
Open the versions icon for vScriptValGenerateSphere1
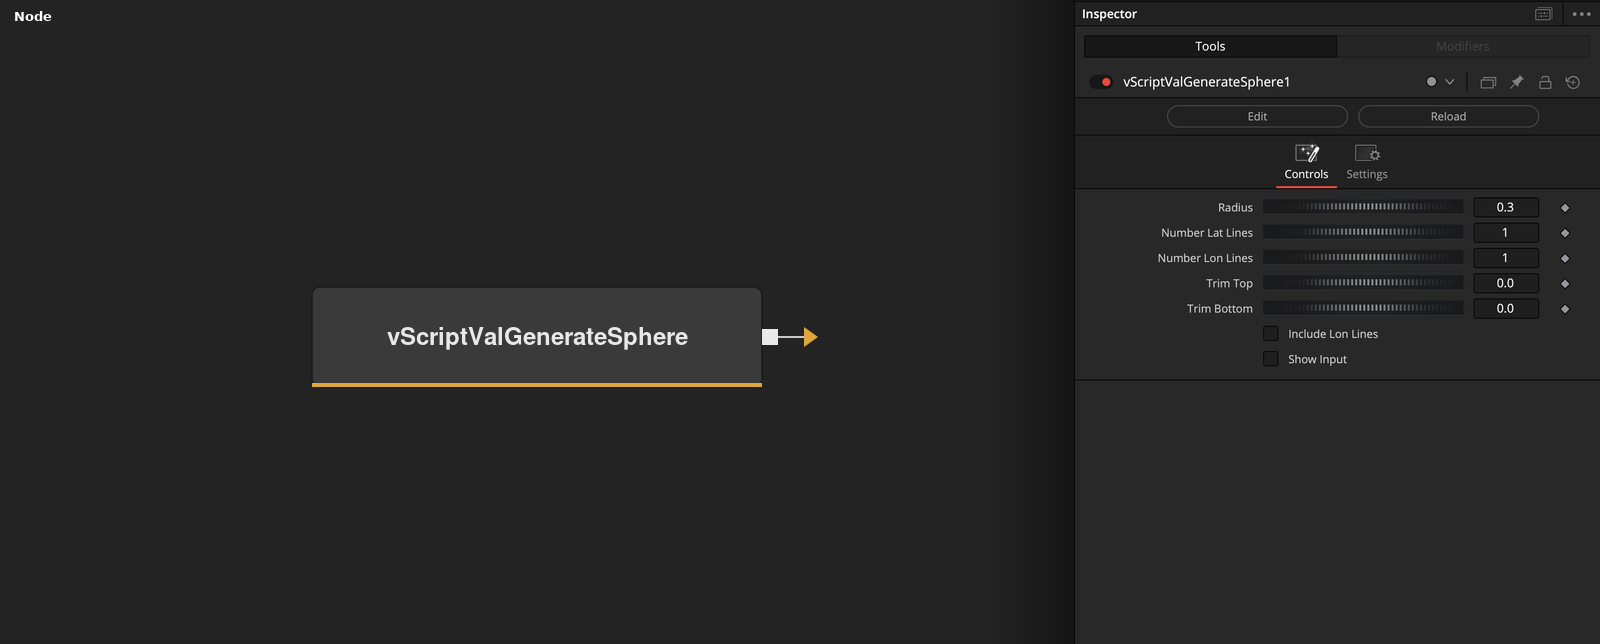click(1488, 82)
